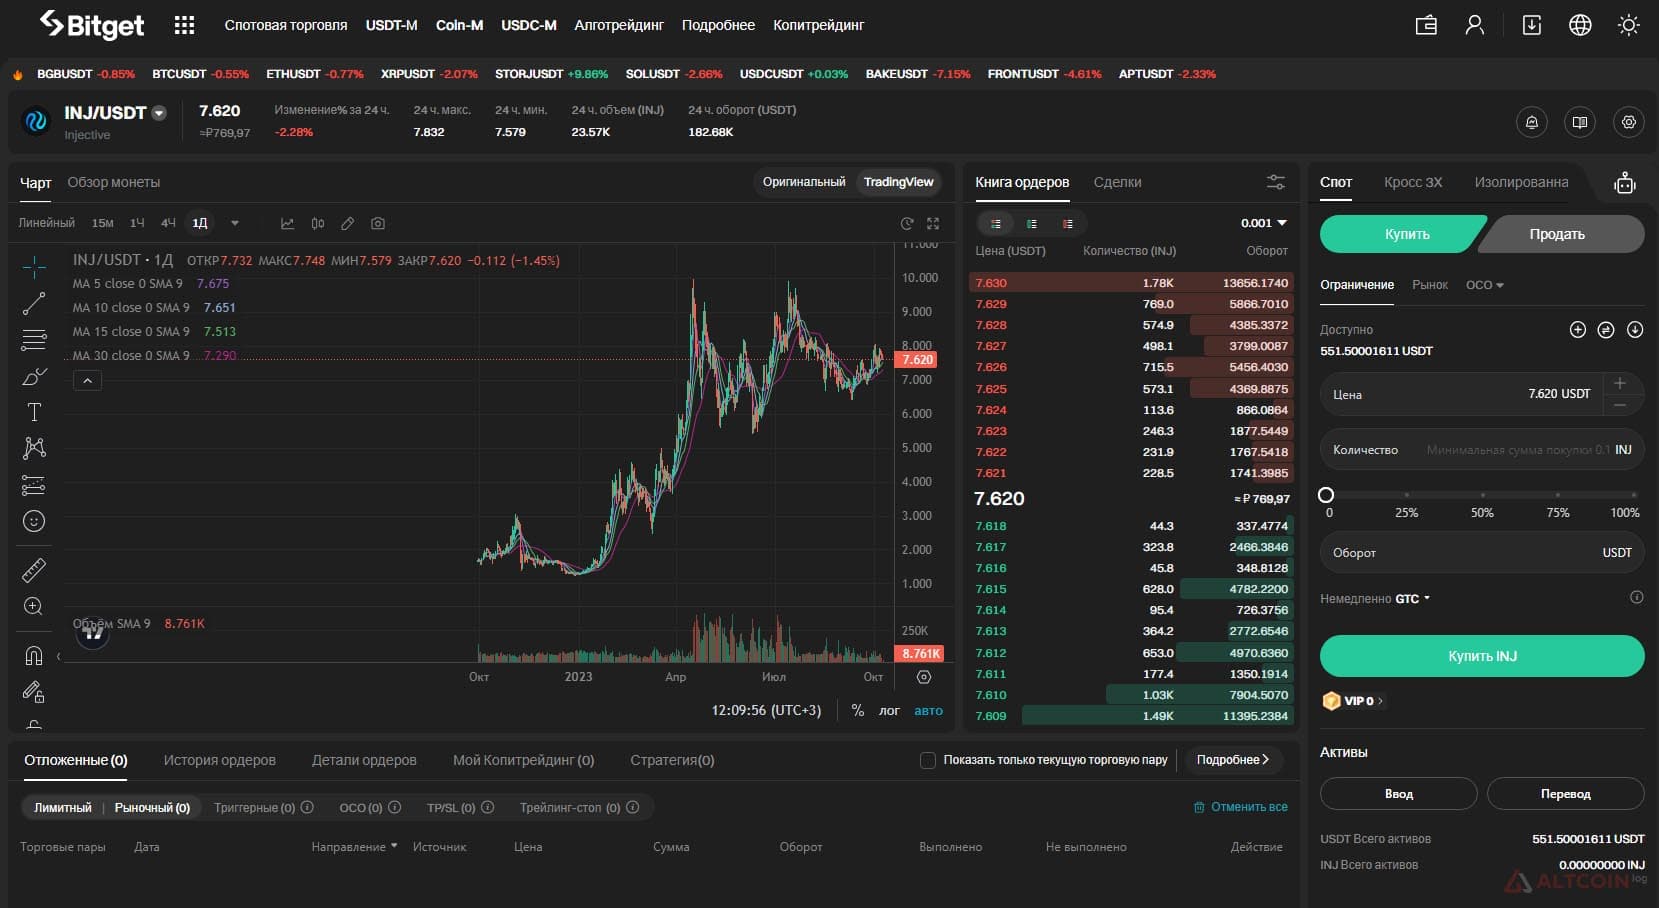This screenshot has width=1659, height=908.
Task: Select the ruler measure tool
Action: click(x=34, y=570)
